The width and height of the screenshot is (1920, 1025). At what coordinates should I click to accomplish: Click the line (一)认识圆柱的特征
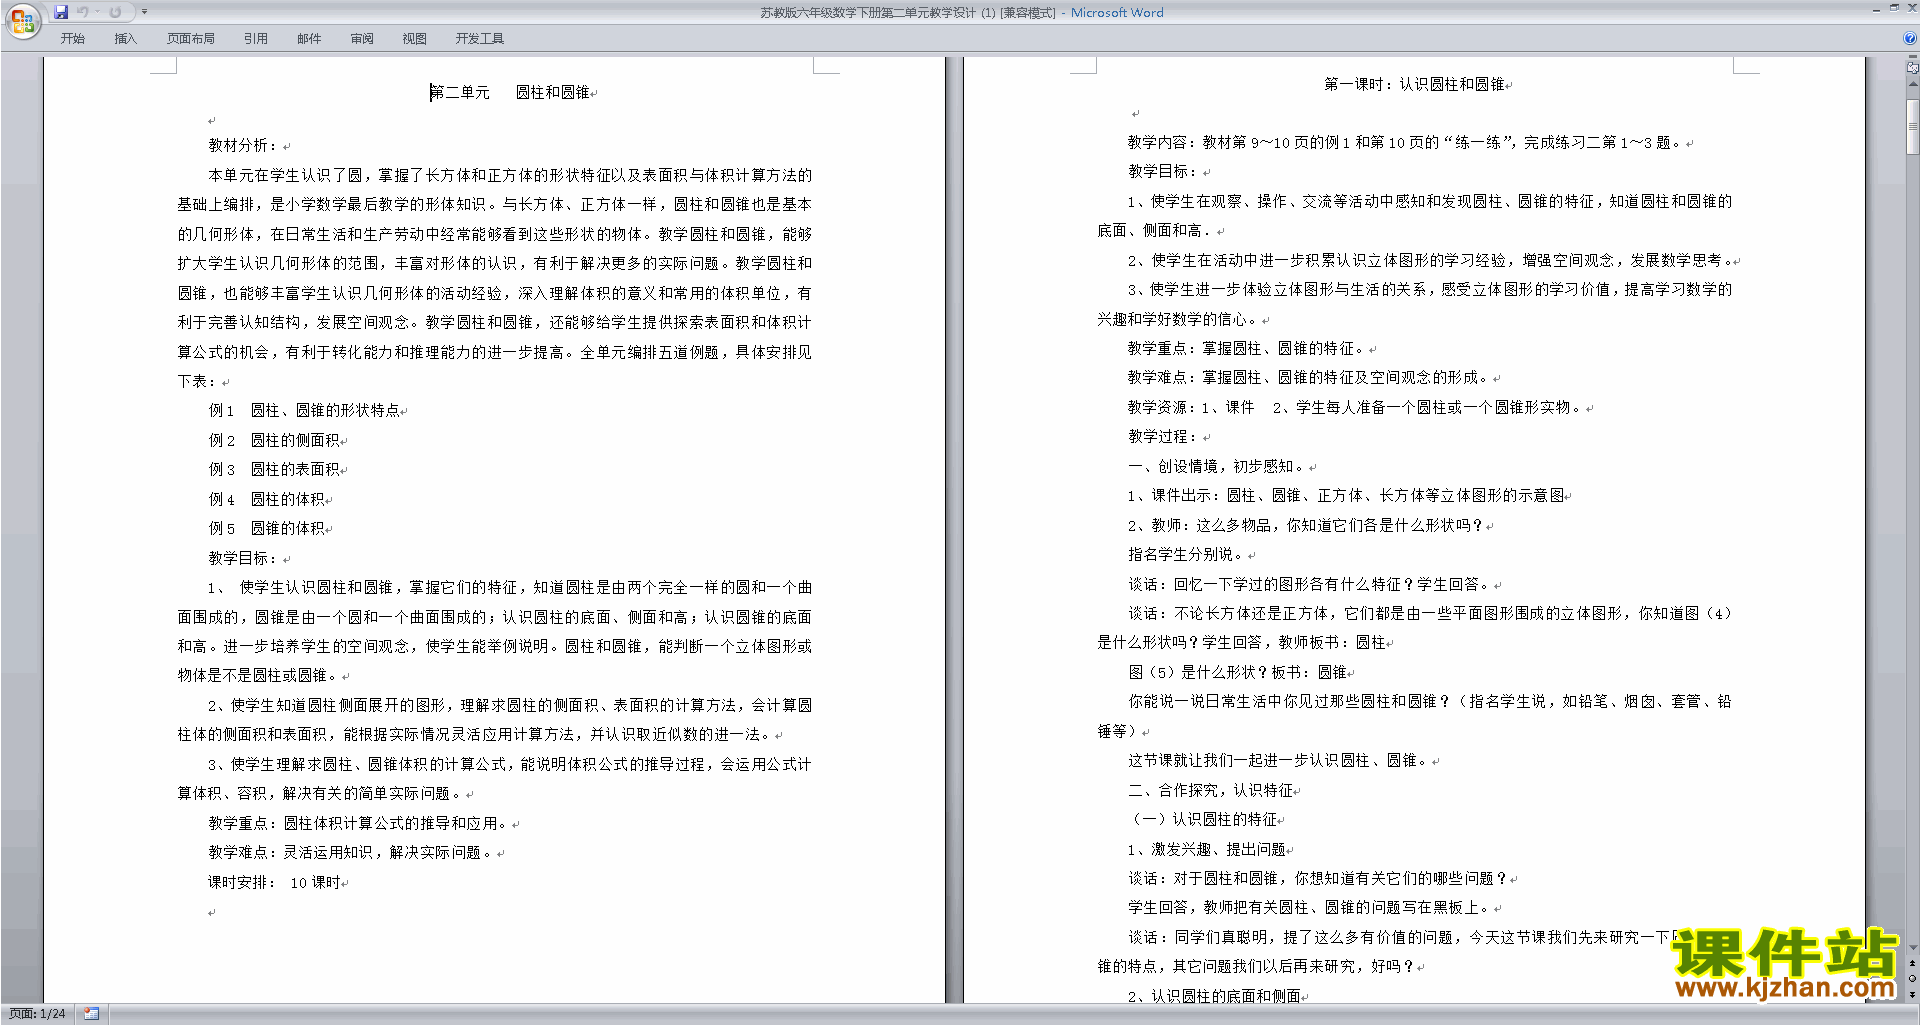[1204, 820]
